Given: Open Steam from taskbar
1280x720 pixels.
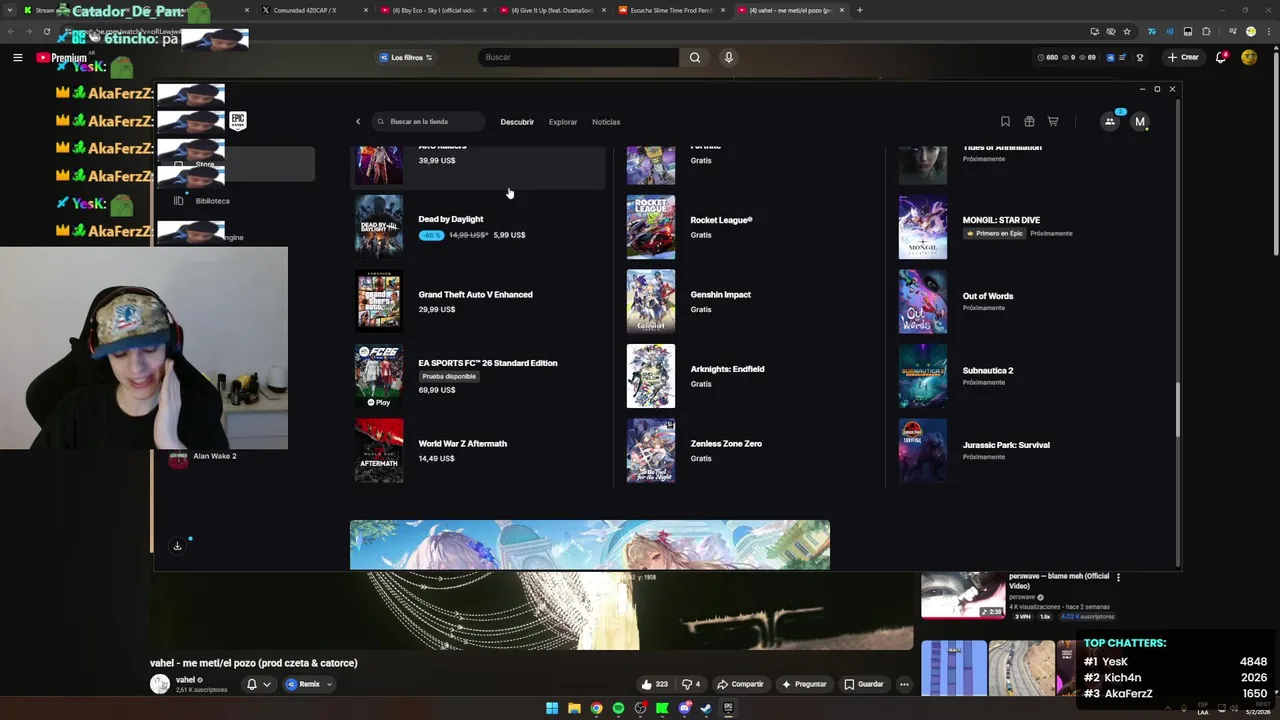Looking at the screenshot, I should [706, 708].
